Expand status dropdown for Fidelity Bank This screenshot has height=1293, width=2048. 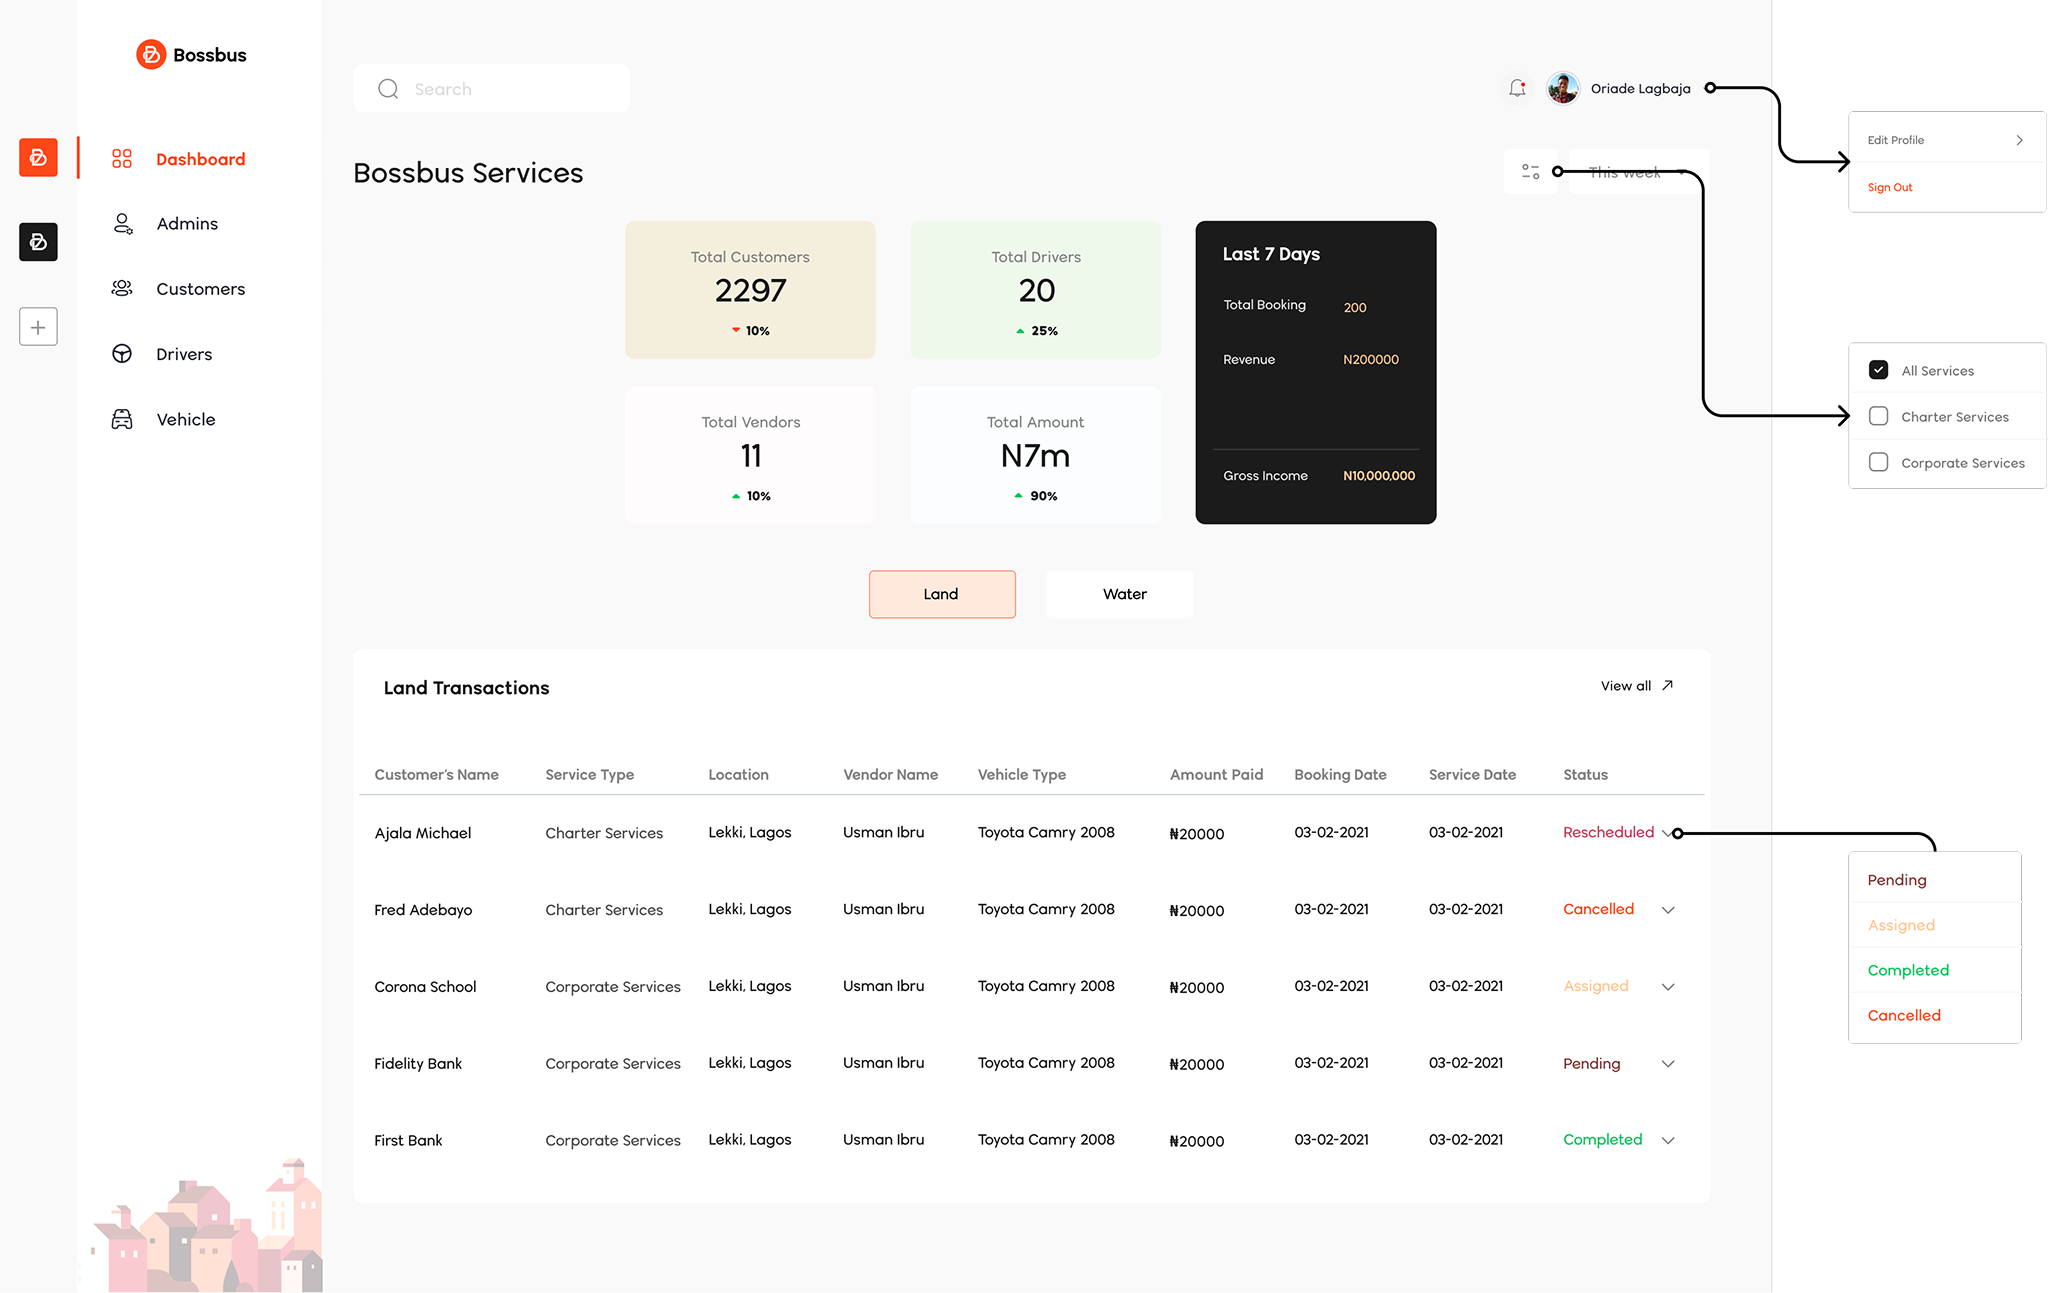(1668, 1064)
